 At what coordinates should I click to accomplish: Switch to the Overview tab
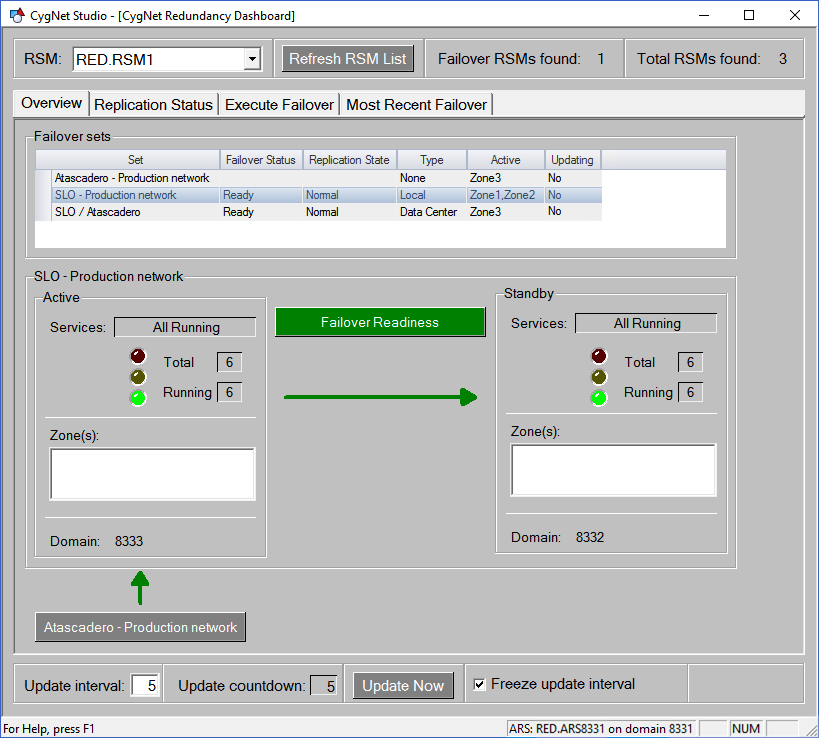point(51,103)
